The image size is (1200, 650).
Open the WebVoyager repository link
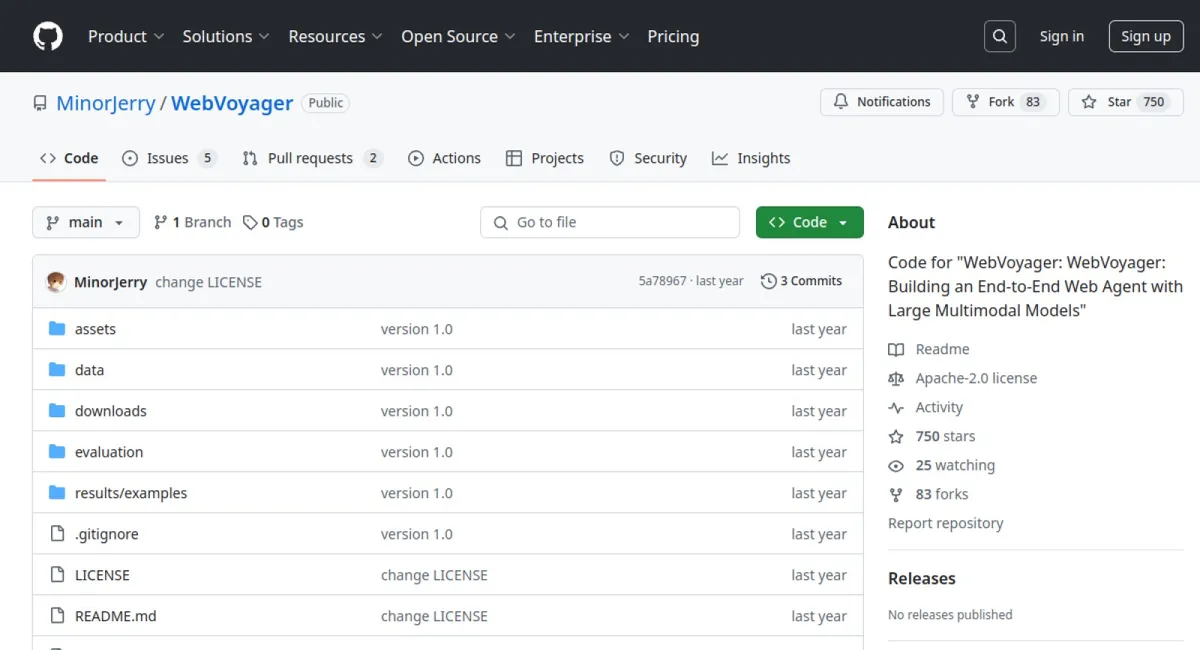232,103
